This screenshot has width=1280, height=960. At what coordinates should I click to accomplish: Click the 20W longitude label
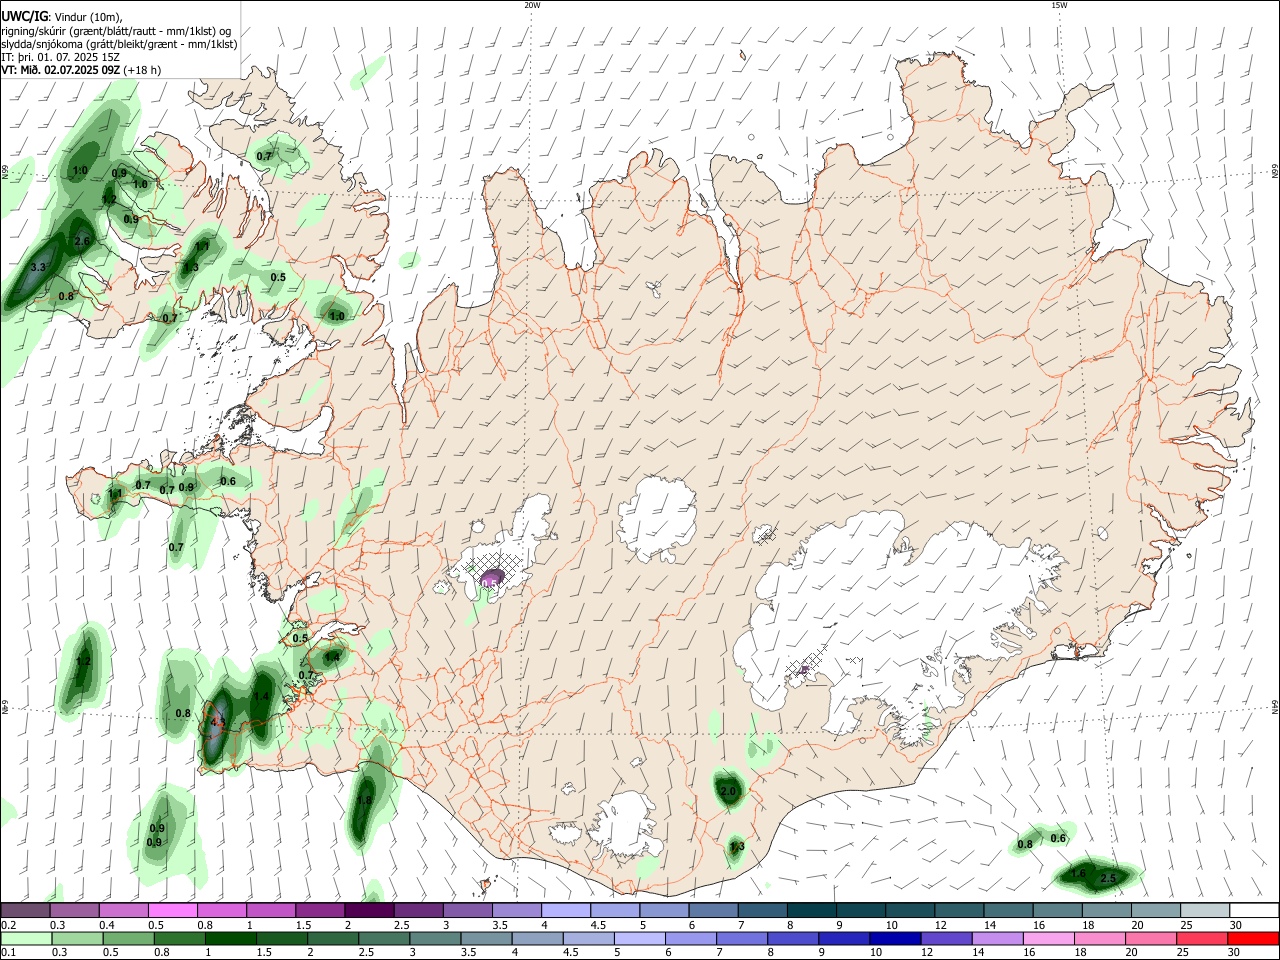(532, 5)
